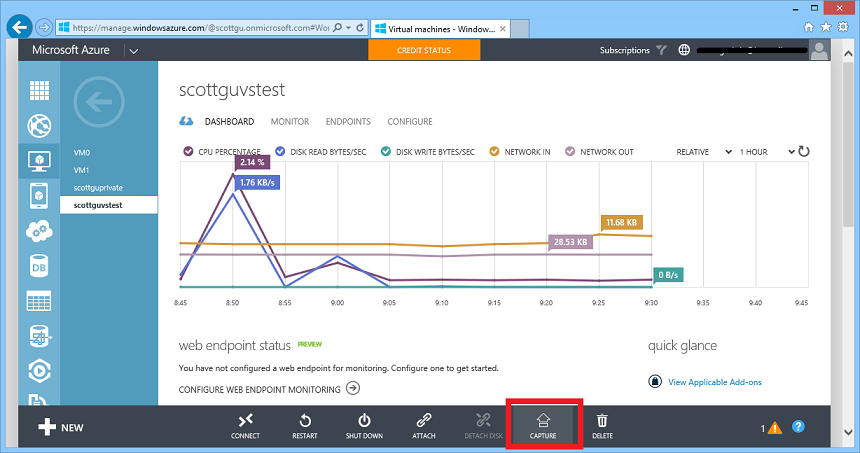This screenshot has width=860, height=453.
Task: Switch to the Endpoints tab
Action: (x=348, y=122)
